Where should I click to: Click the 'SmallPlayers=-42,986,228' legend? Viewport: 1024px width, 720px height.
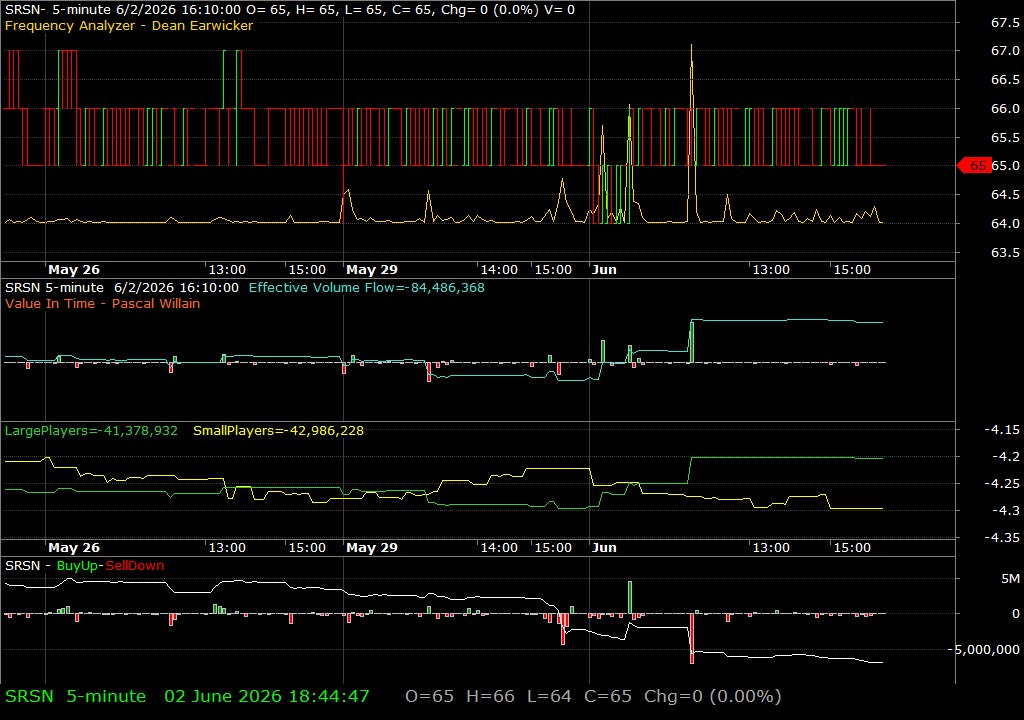click(x=278, y=431)
